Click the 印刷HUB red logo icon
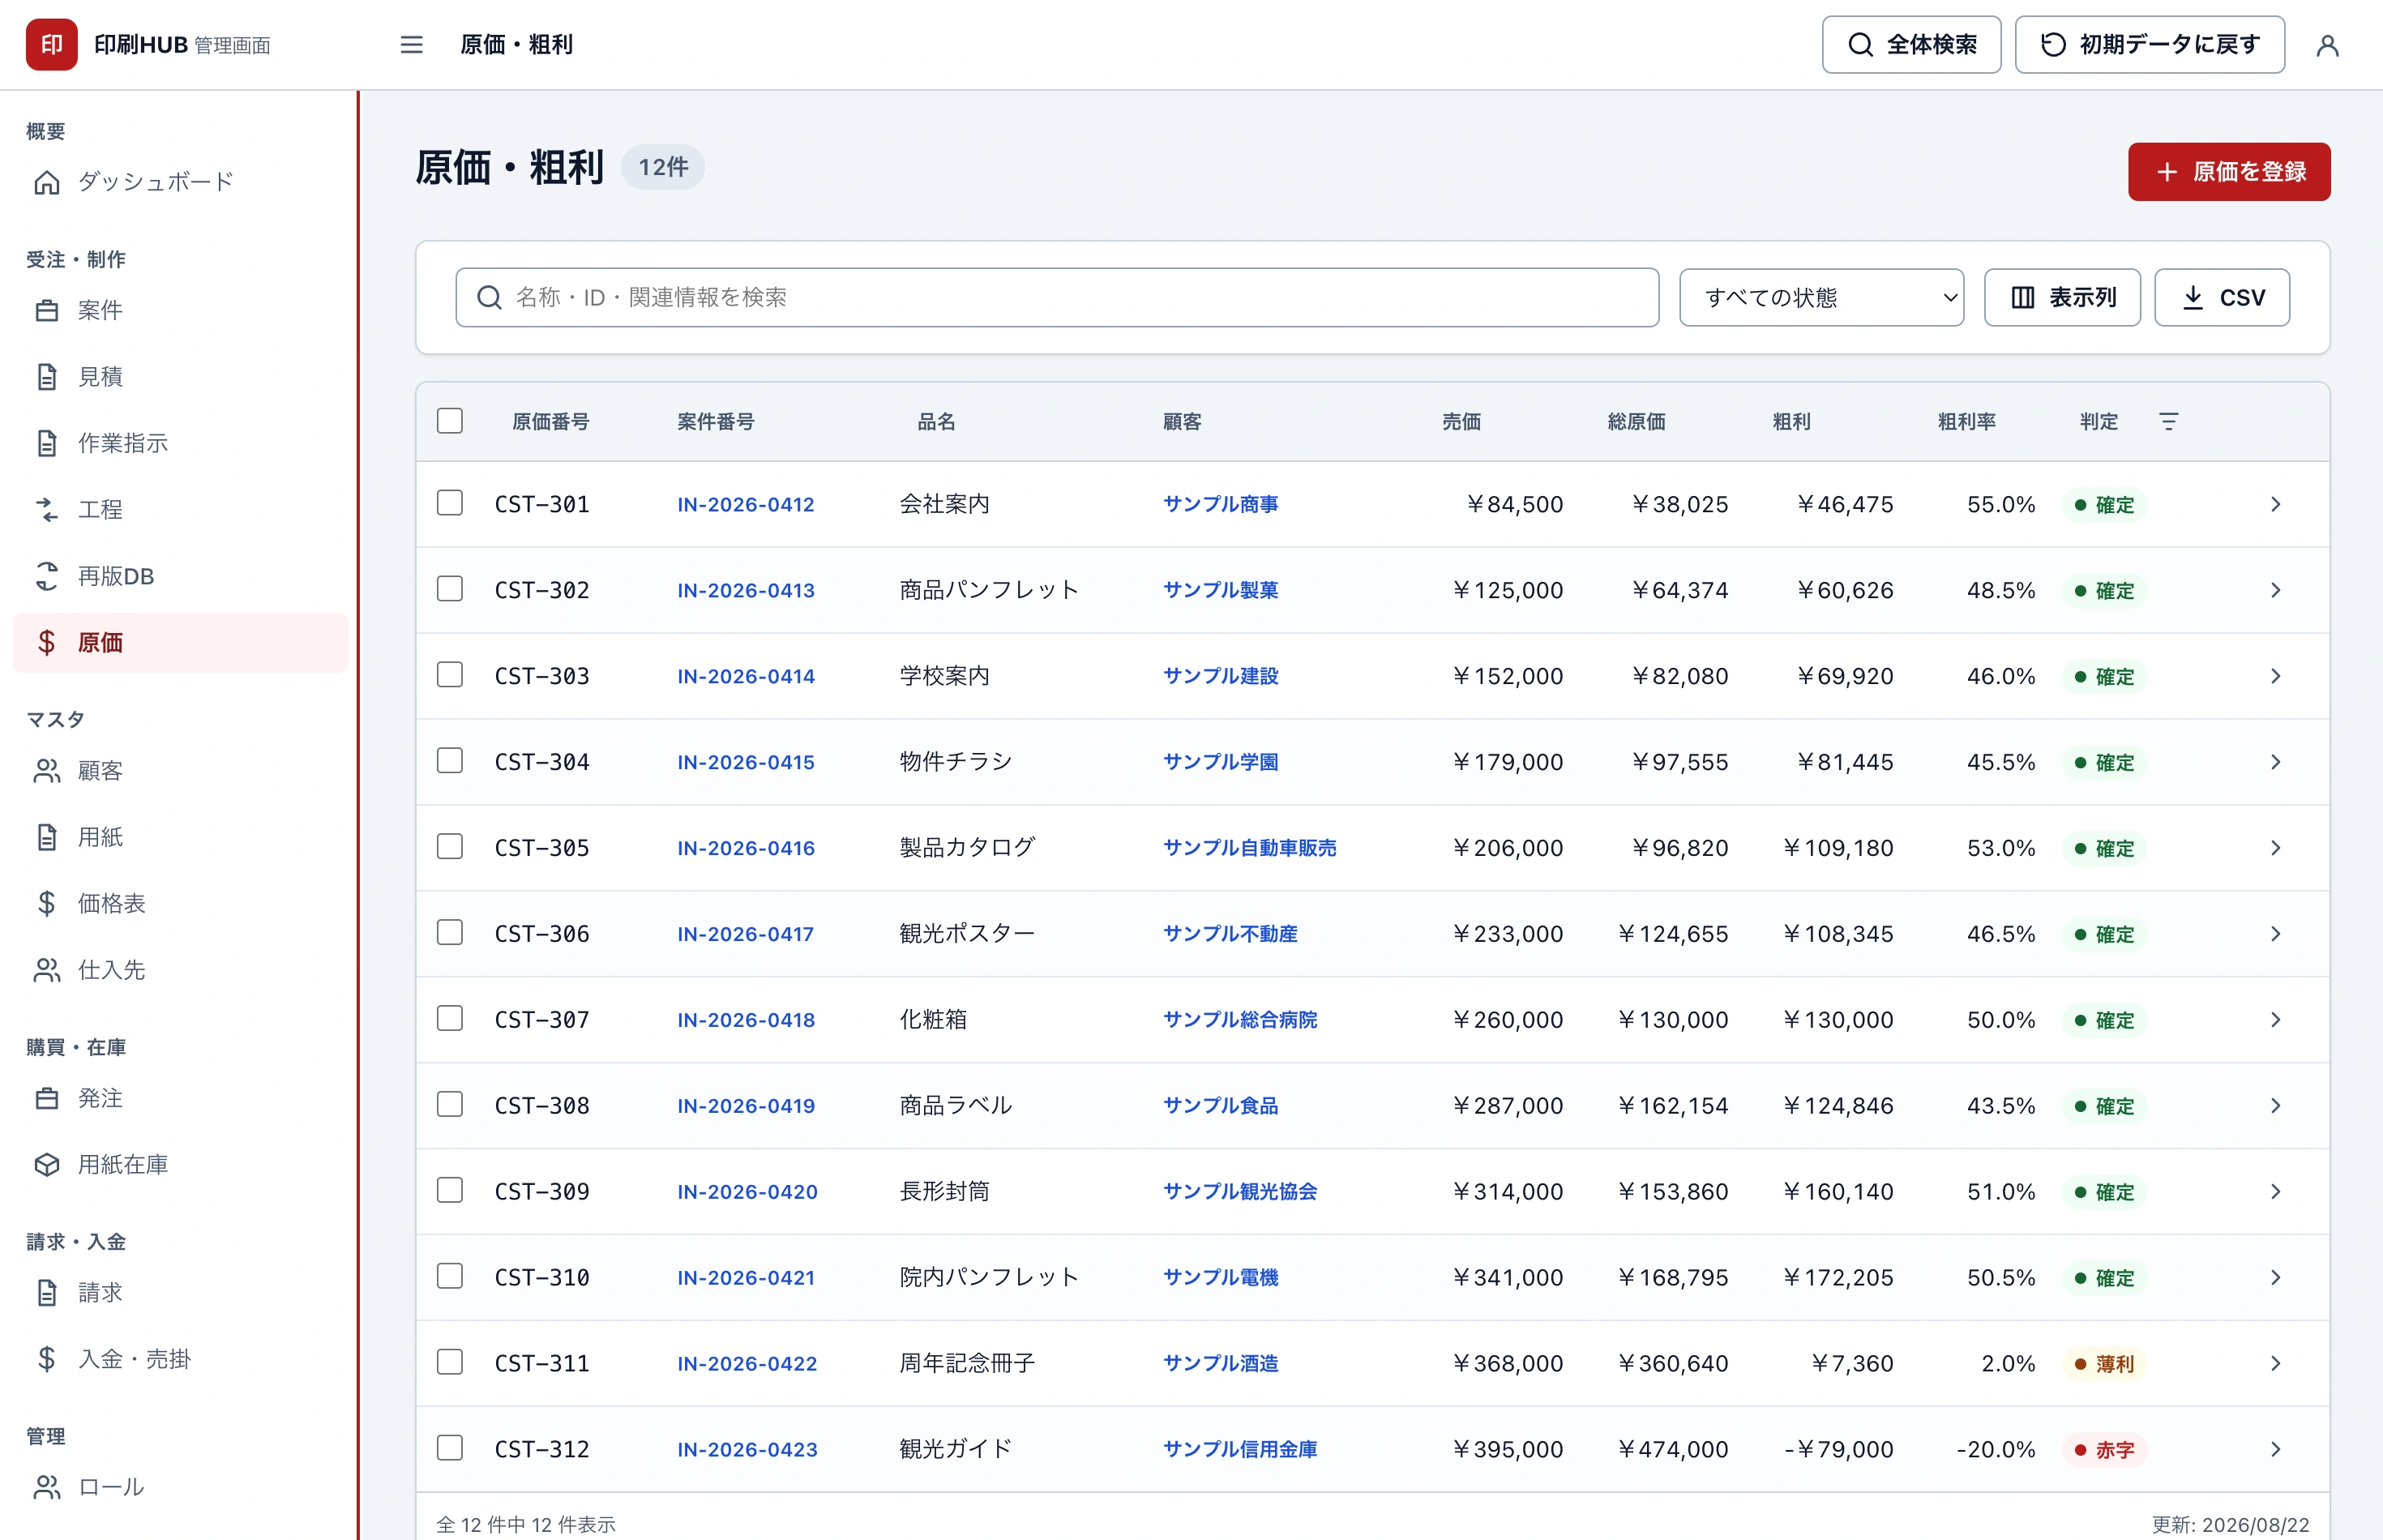Viewport: 2383px width, 1540px height. click(x=52, y=45)
